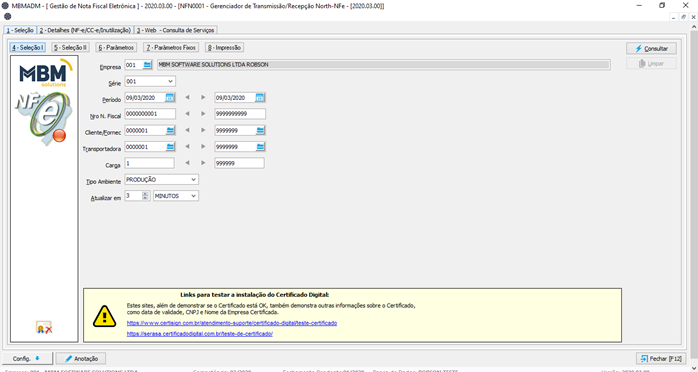The image size is (698, 372).
Task: Click next arrow in Cliente/Fornec row
Action: (x=203, y=130)
